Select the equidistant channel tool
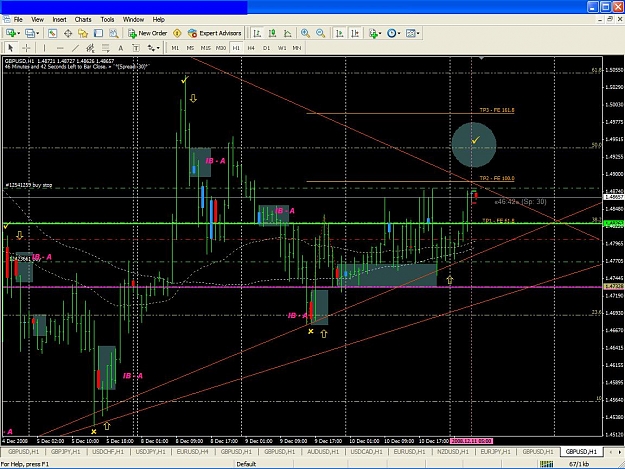The width and height of the screenshot is (625, 469). [x=90, y=48]
